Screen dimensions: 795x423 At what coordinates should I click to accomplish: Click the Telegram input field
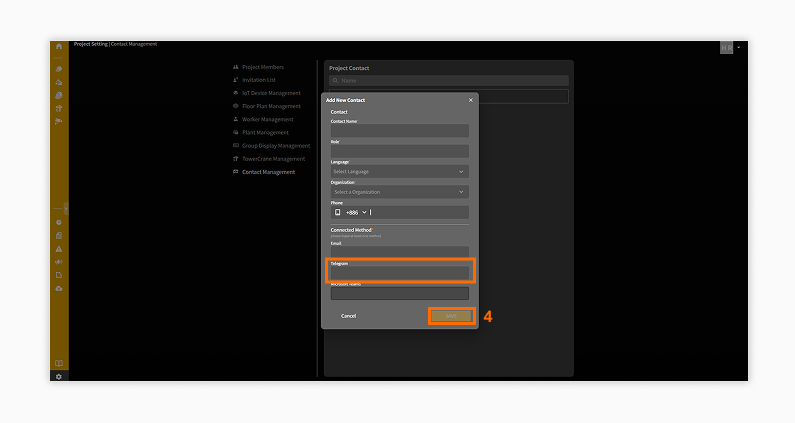pyautogui.click(x=399, y=272)
